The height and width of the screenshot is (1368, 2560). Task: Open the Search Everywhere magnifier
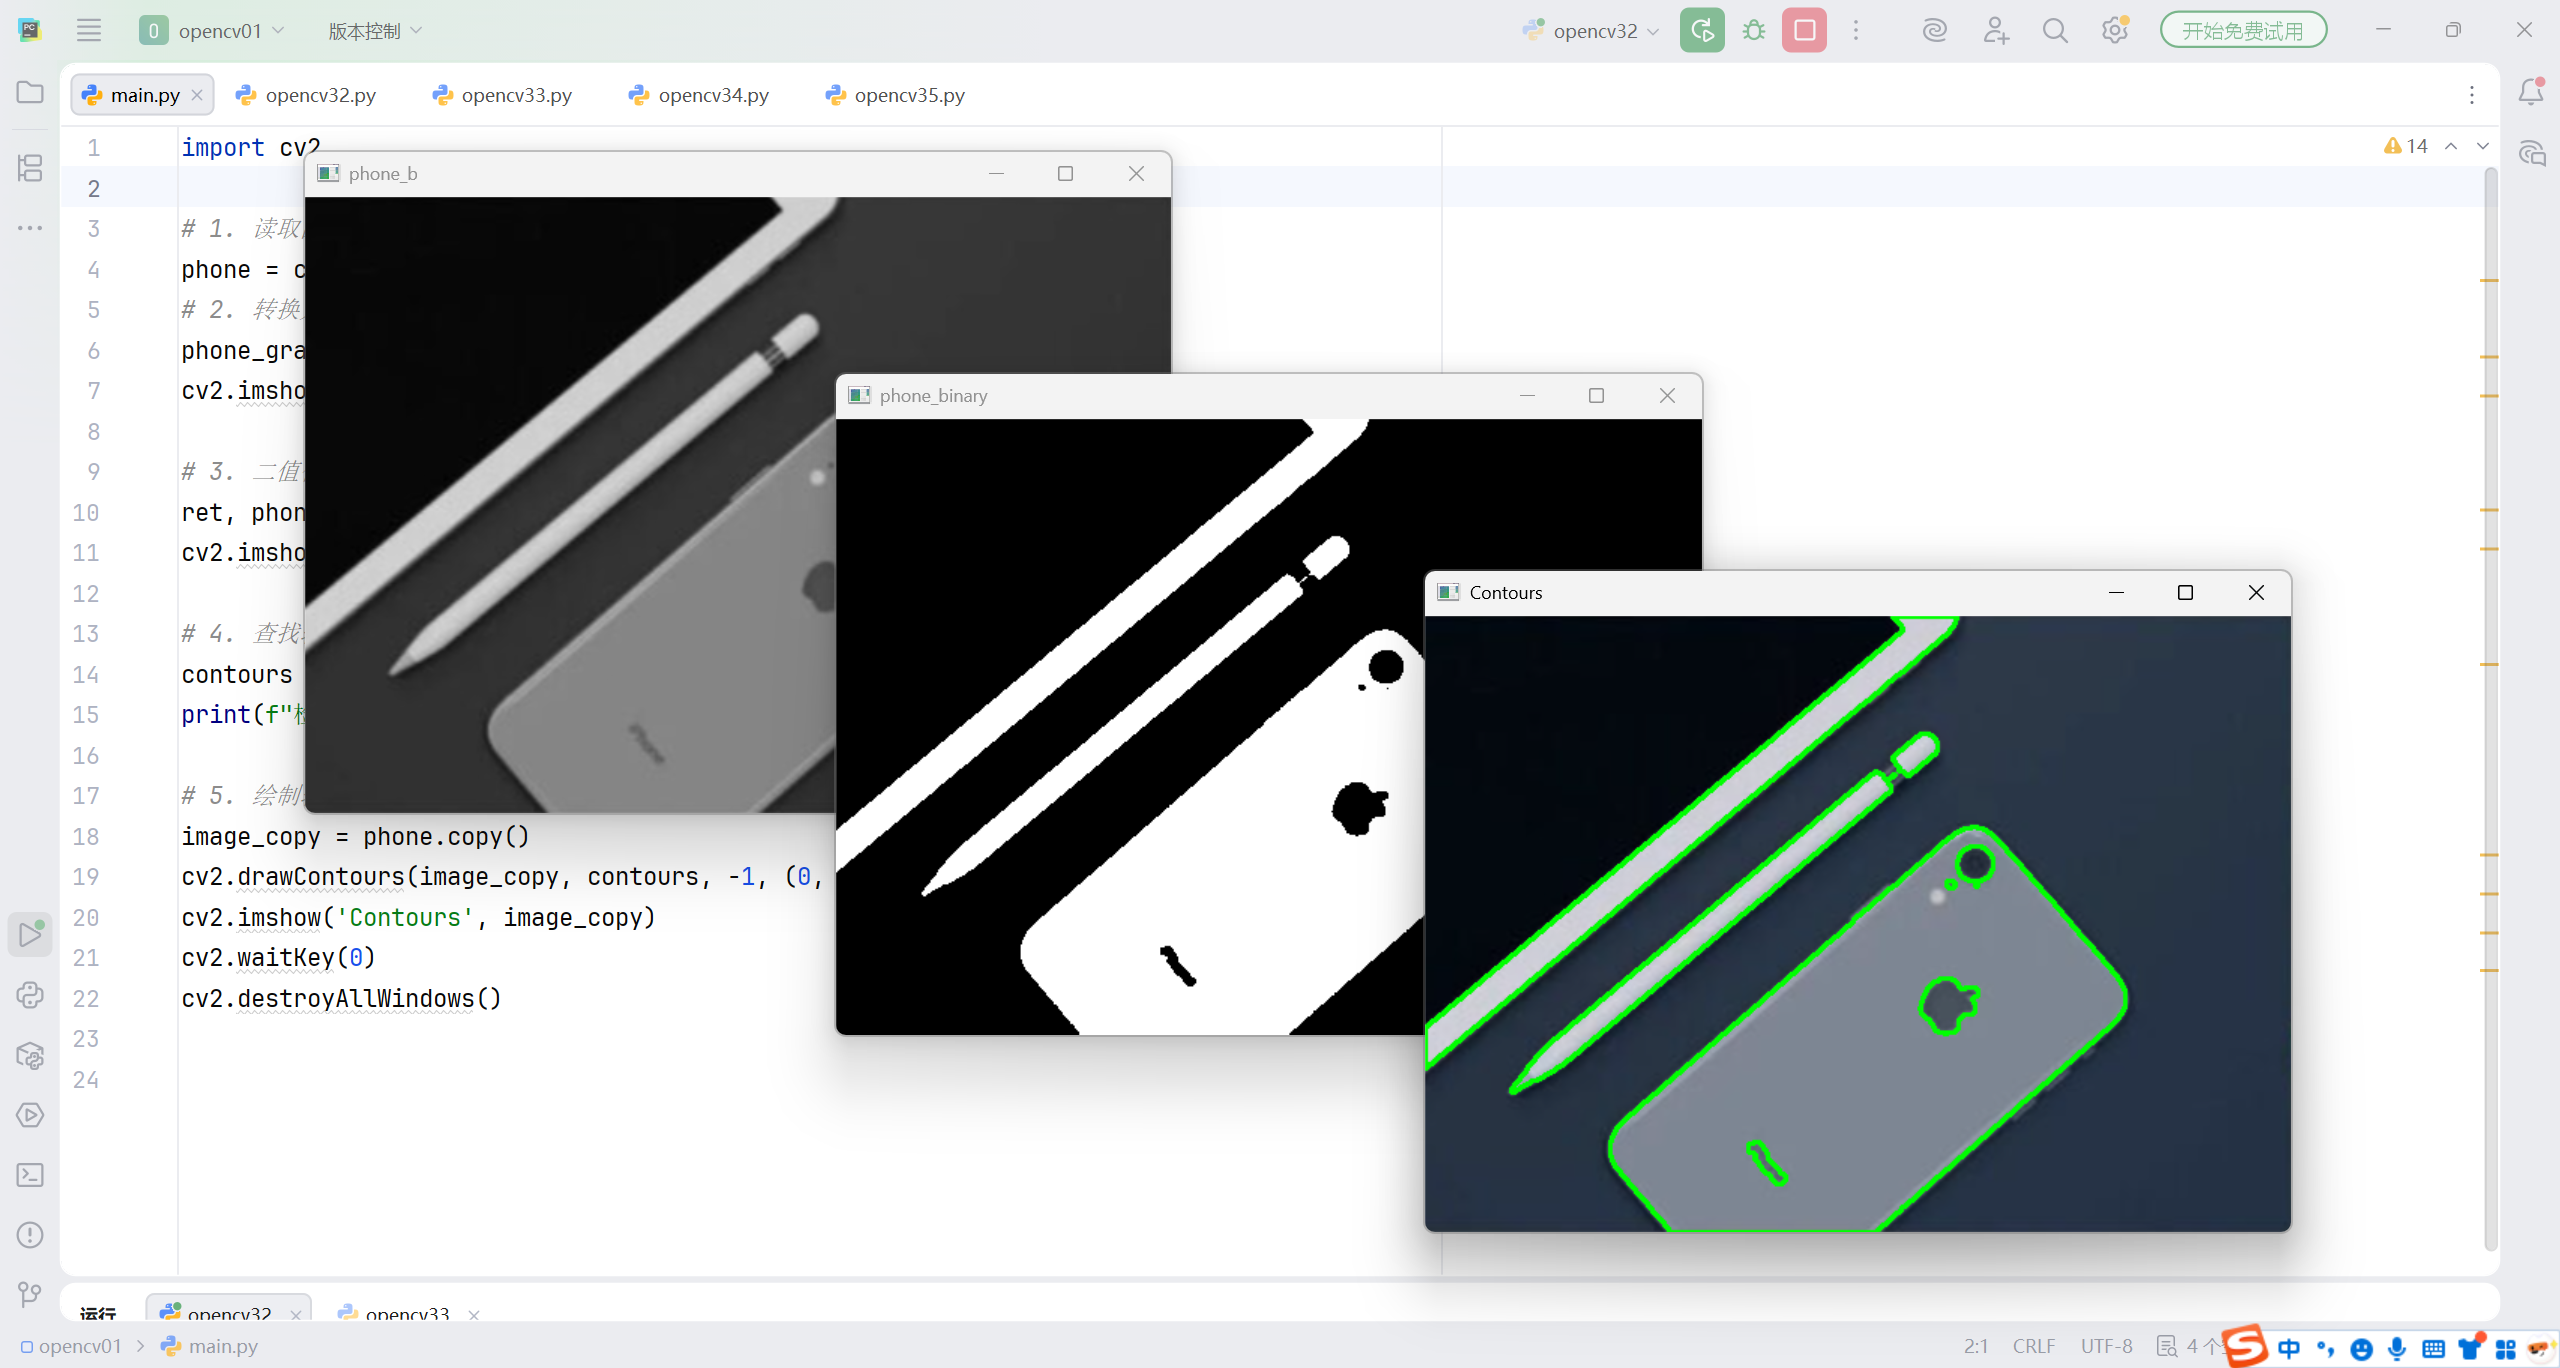pyautogui.click(x=2054, y=31)
